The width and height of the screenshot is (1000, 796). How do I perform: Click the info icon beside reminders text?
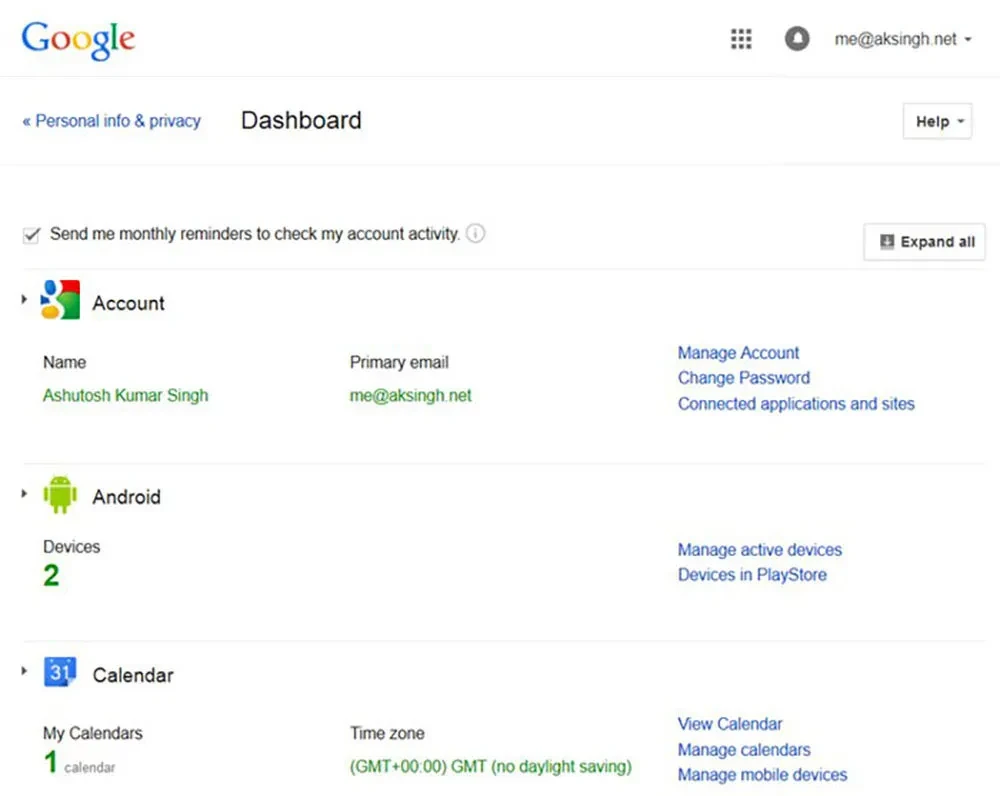(x=476, y=233)
